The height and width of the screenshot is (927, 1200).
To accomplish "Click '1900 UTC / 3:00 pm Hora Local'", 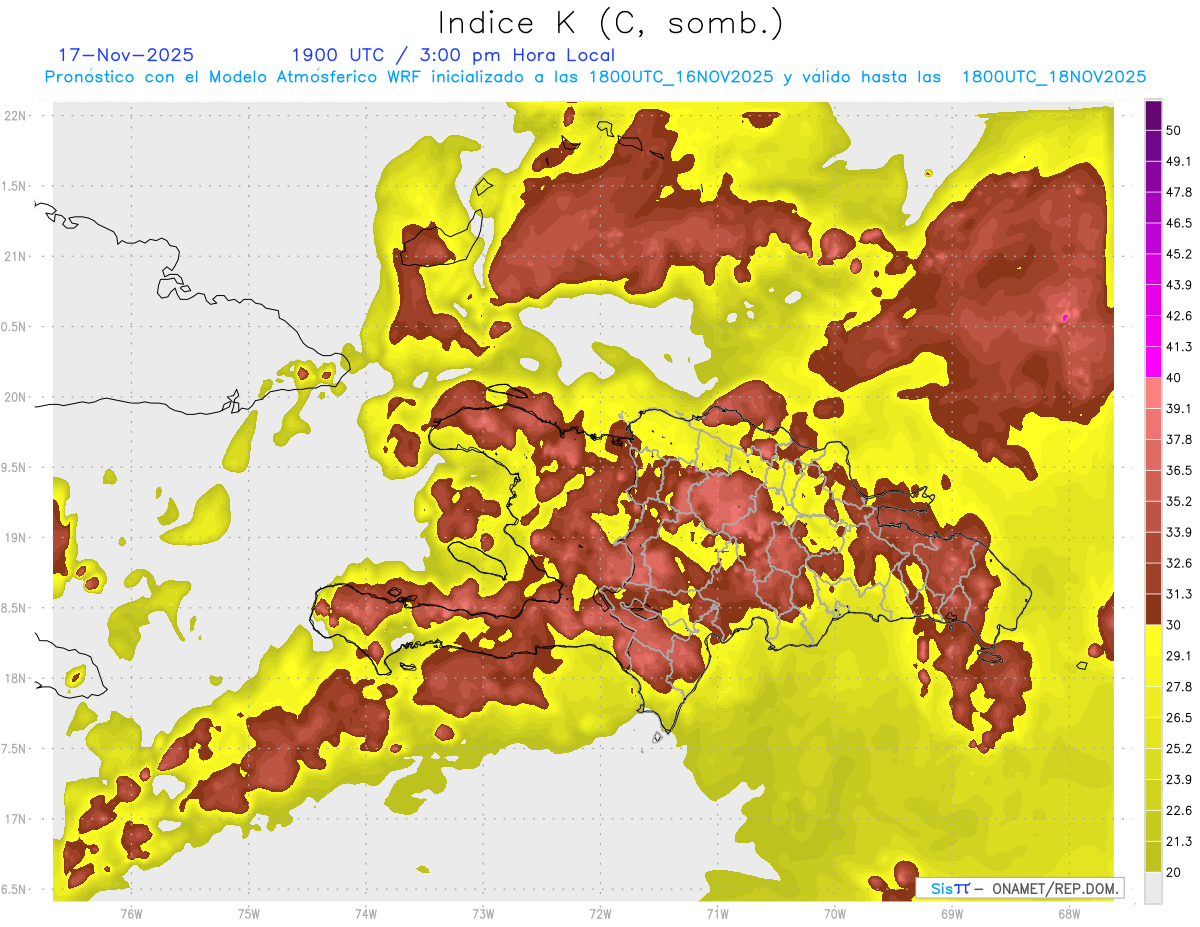I will 453,55.
